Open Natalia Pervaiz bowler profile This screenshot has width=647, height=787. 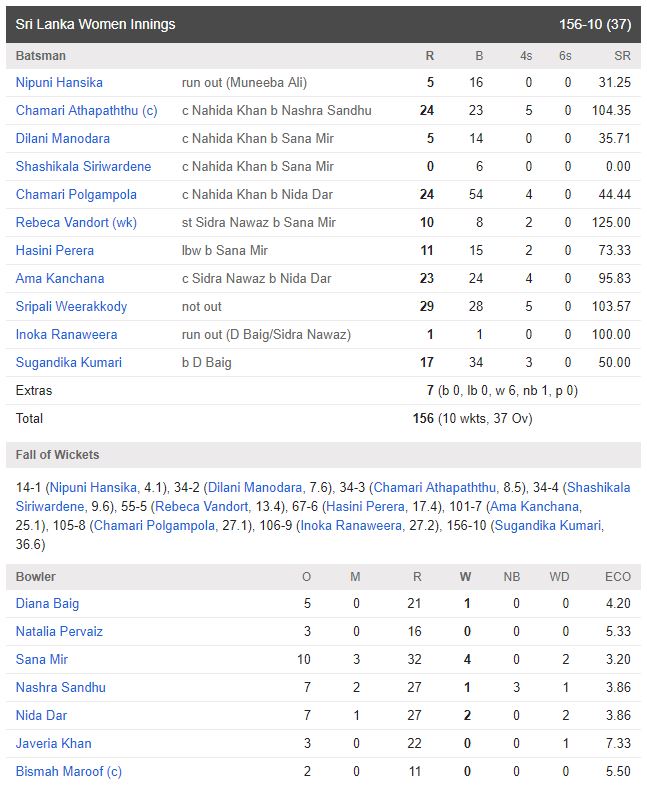click(x=59, y=631)
